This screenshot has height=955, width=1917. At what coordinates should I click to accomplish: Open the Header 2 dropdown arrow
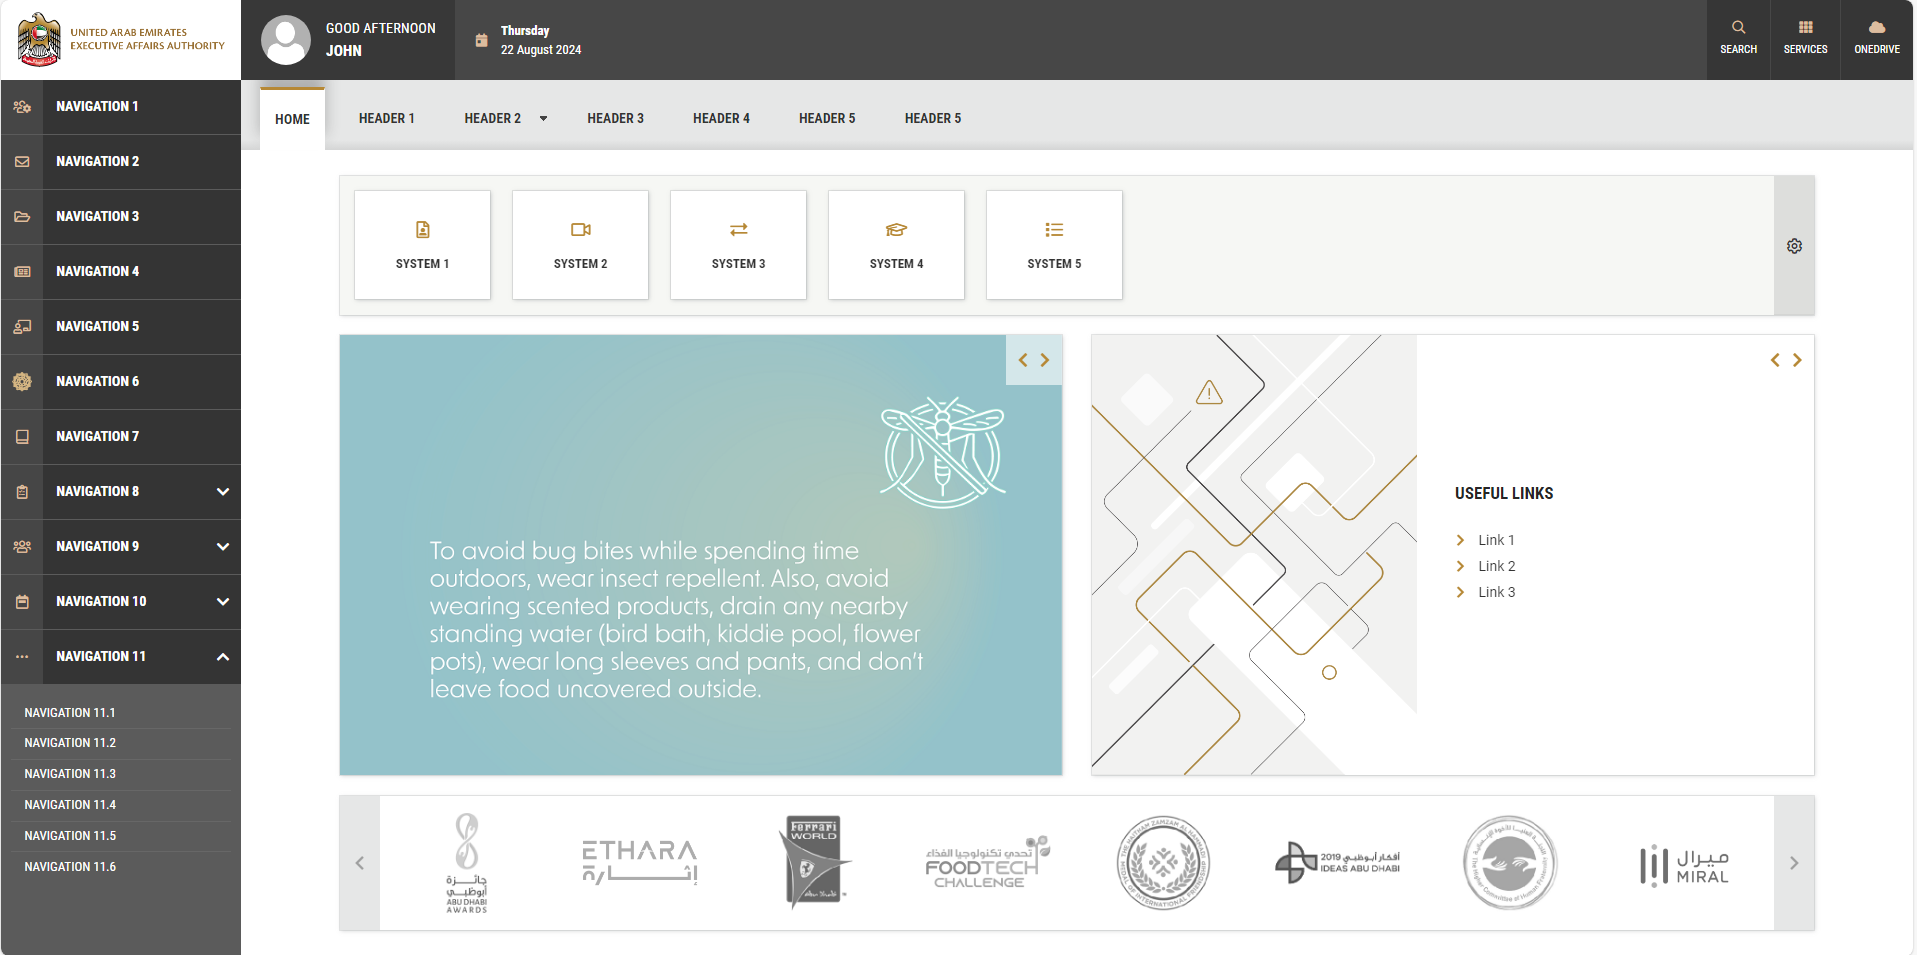click(543, 119)
